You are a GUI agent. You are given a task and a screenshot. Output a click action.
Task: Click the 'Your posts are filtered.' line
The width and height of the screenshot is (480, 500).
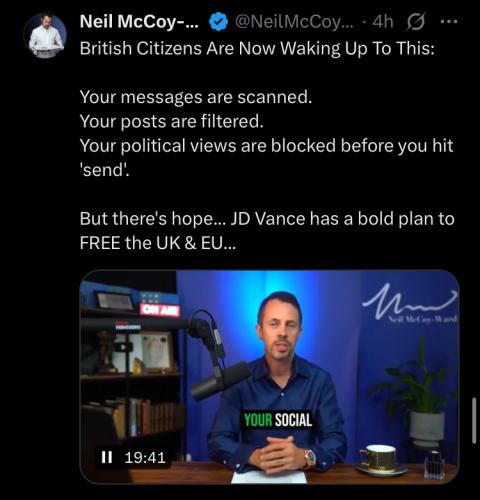(x=172, y=121)
